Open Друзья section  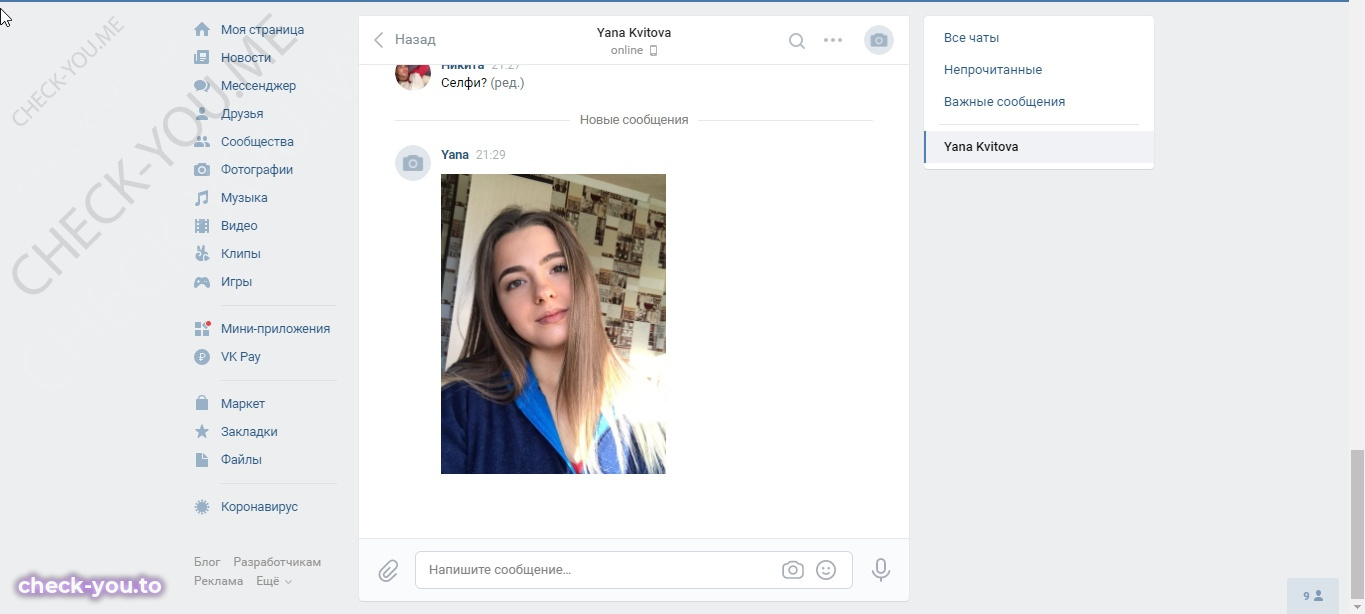pyautogui.click(x=242, y=114)
